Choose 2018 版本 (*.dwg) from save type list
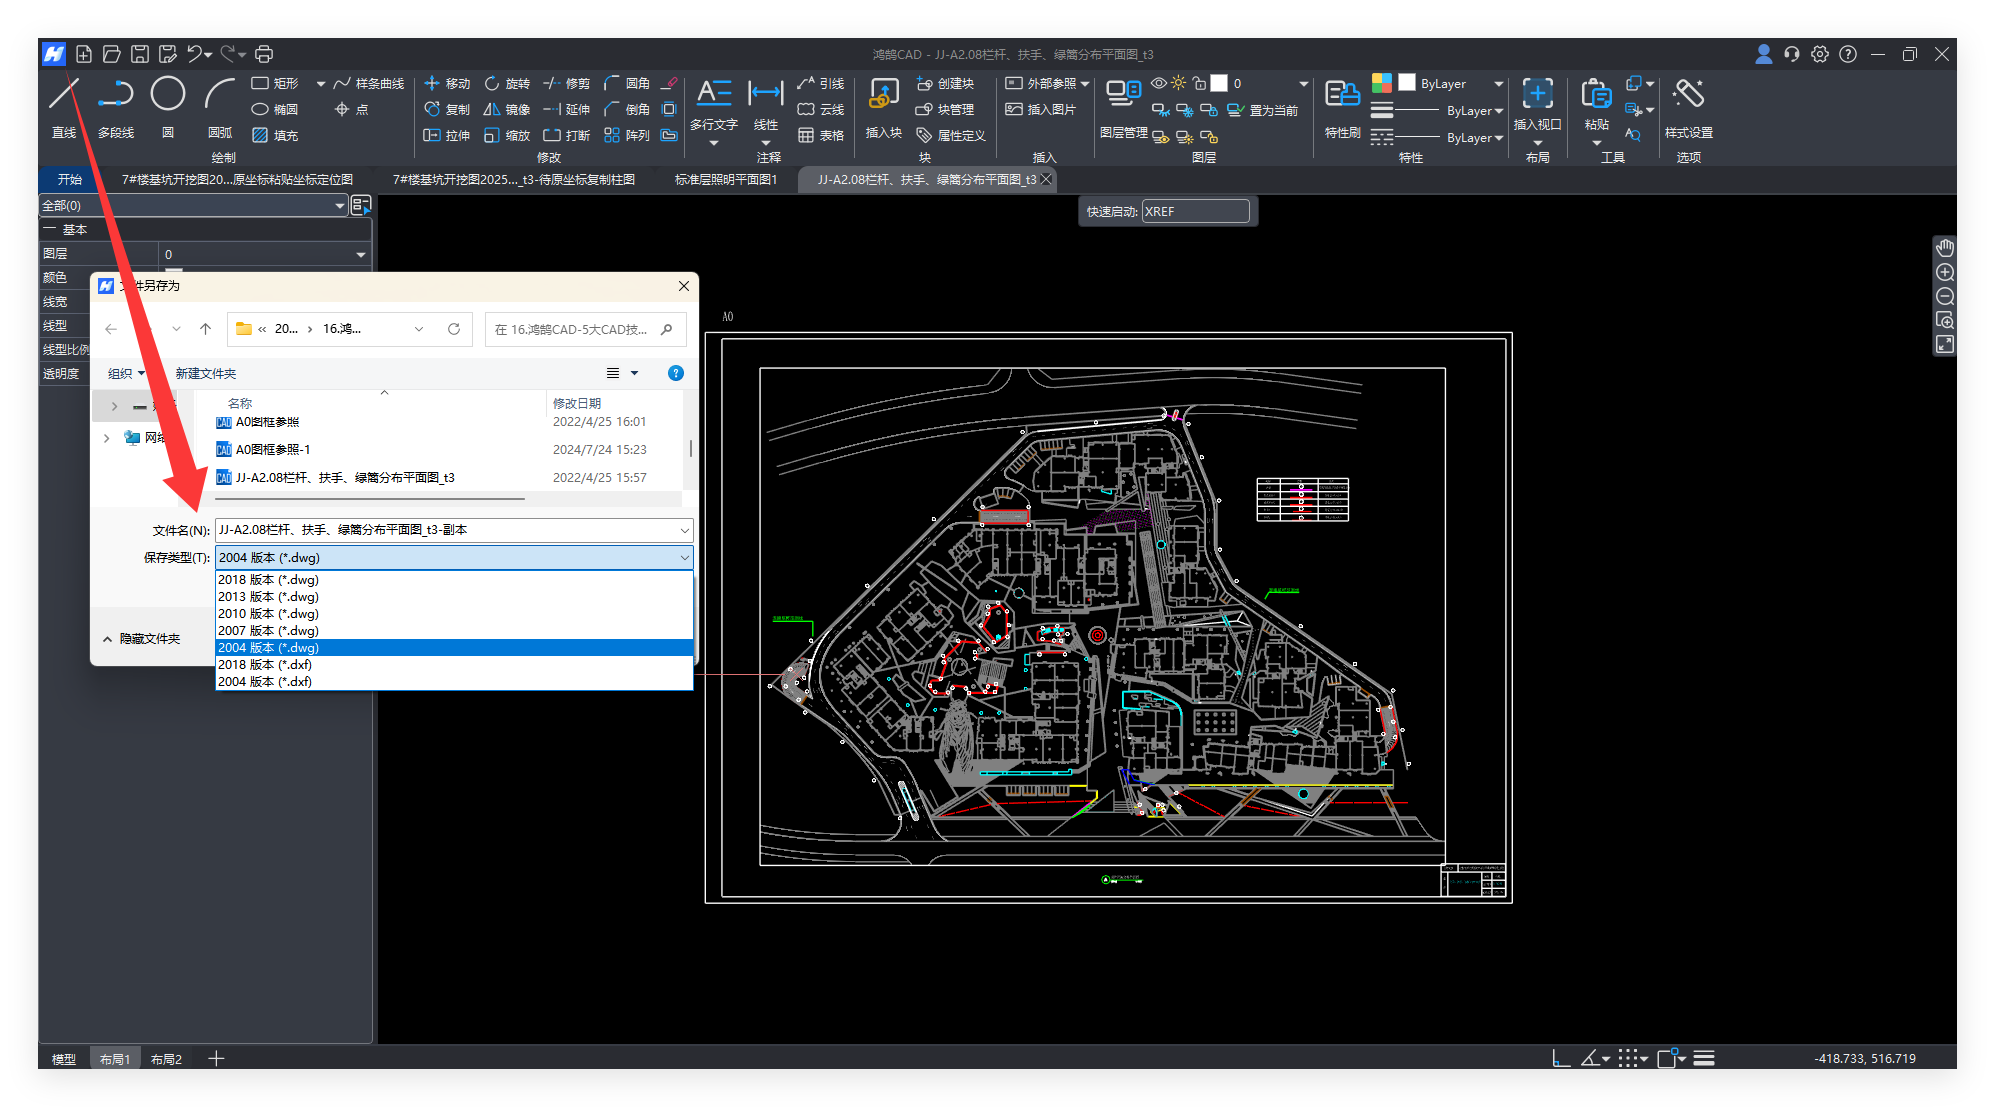Image resolution: width=1995 pixels, height=1107 pixels. [268, 580]
